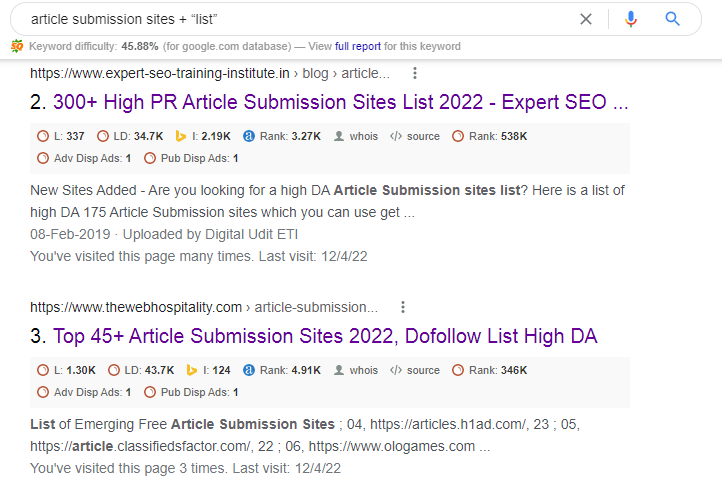Click the Rank: 346K metric
722x479 pixels.
pos(489,370)
